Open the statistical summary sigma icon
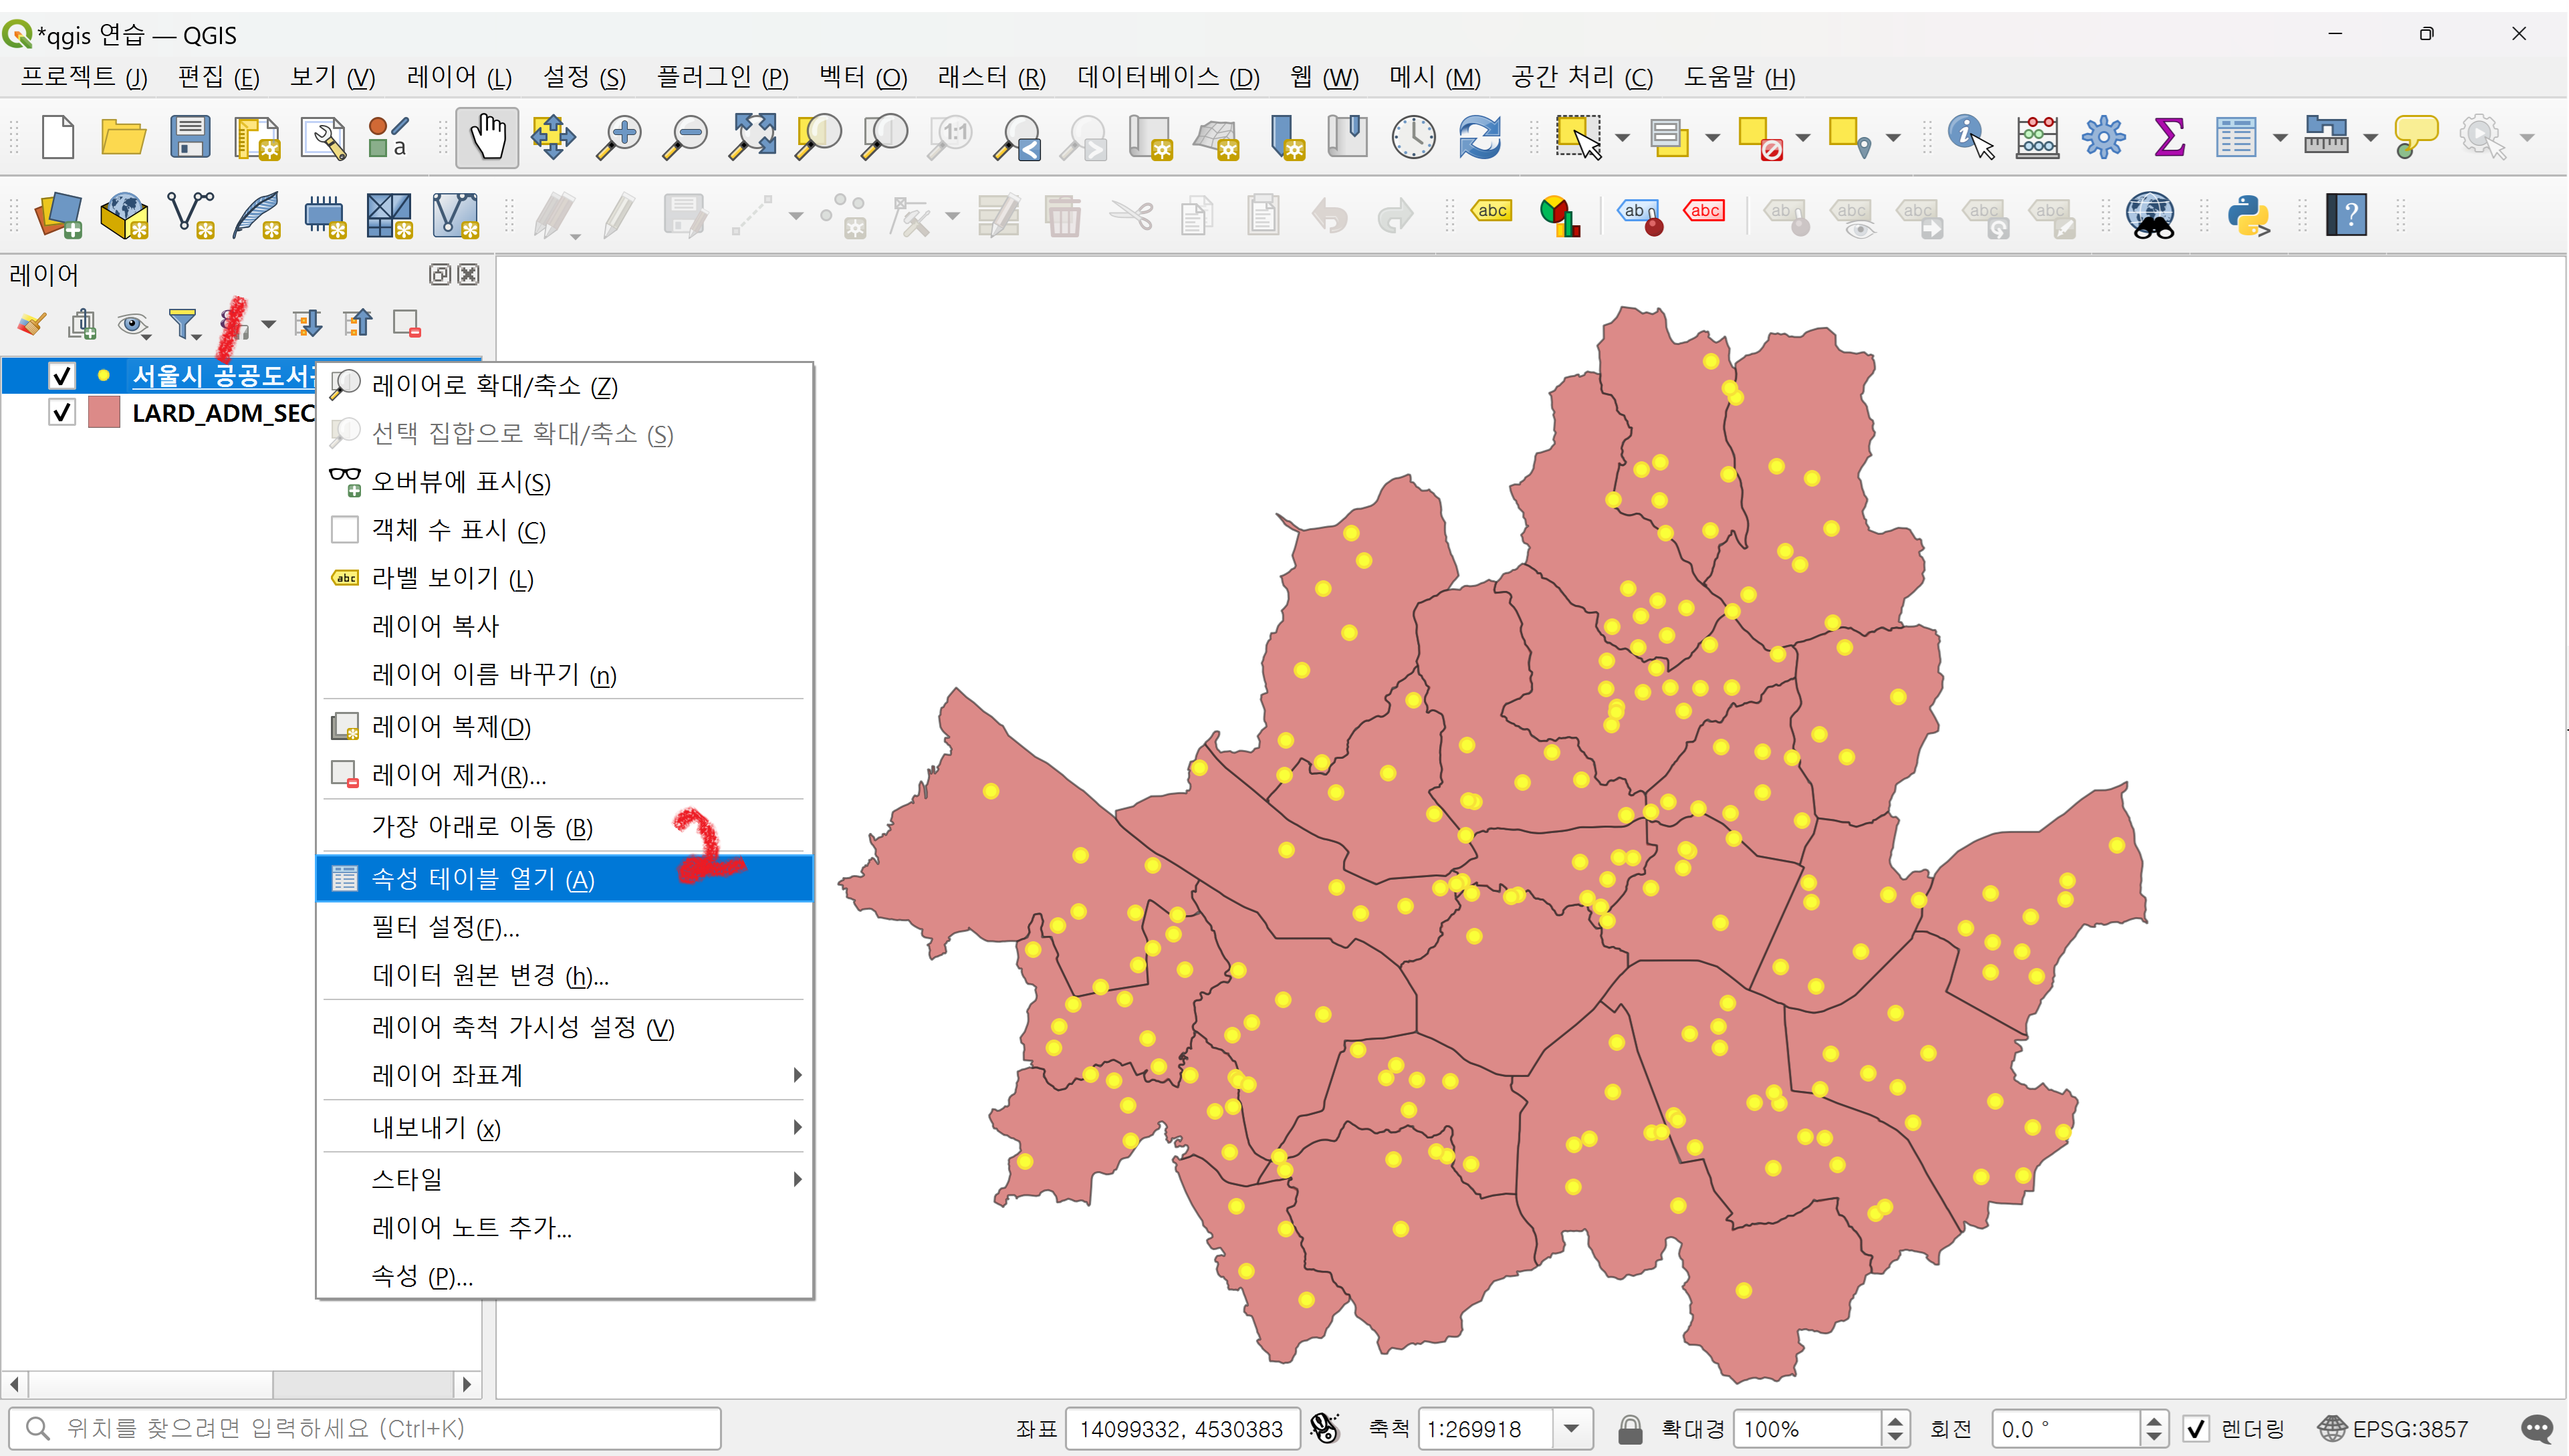 [x=2169, y=137]
